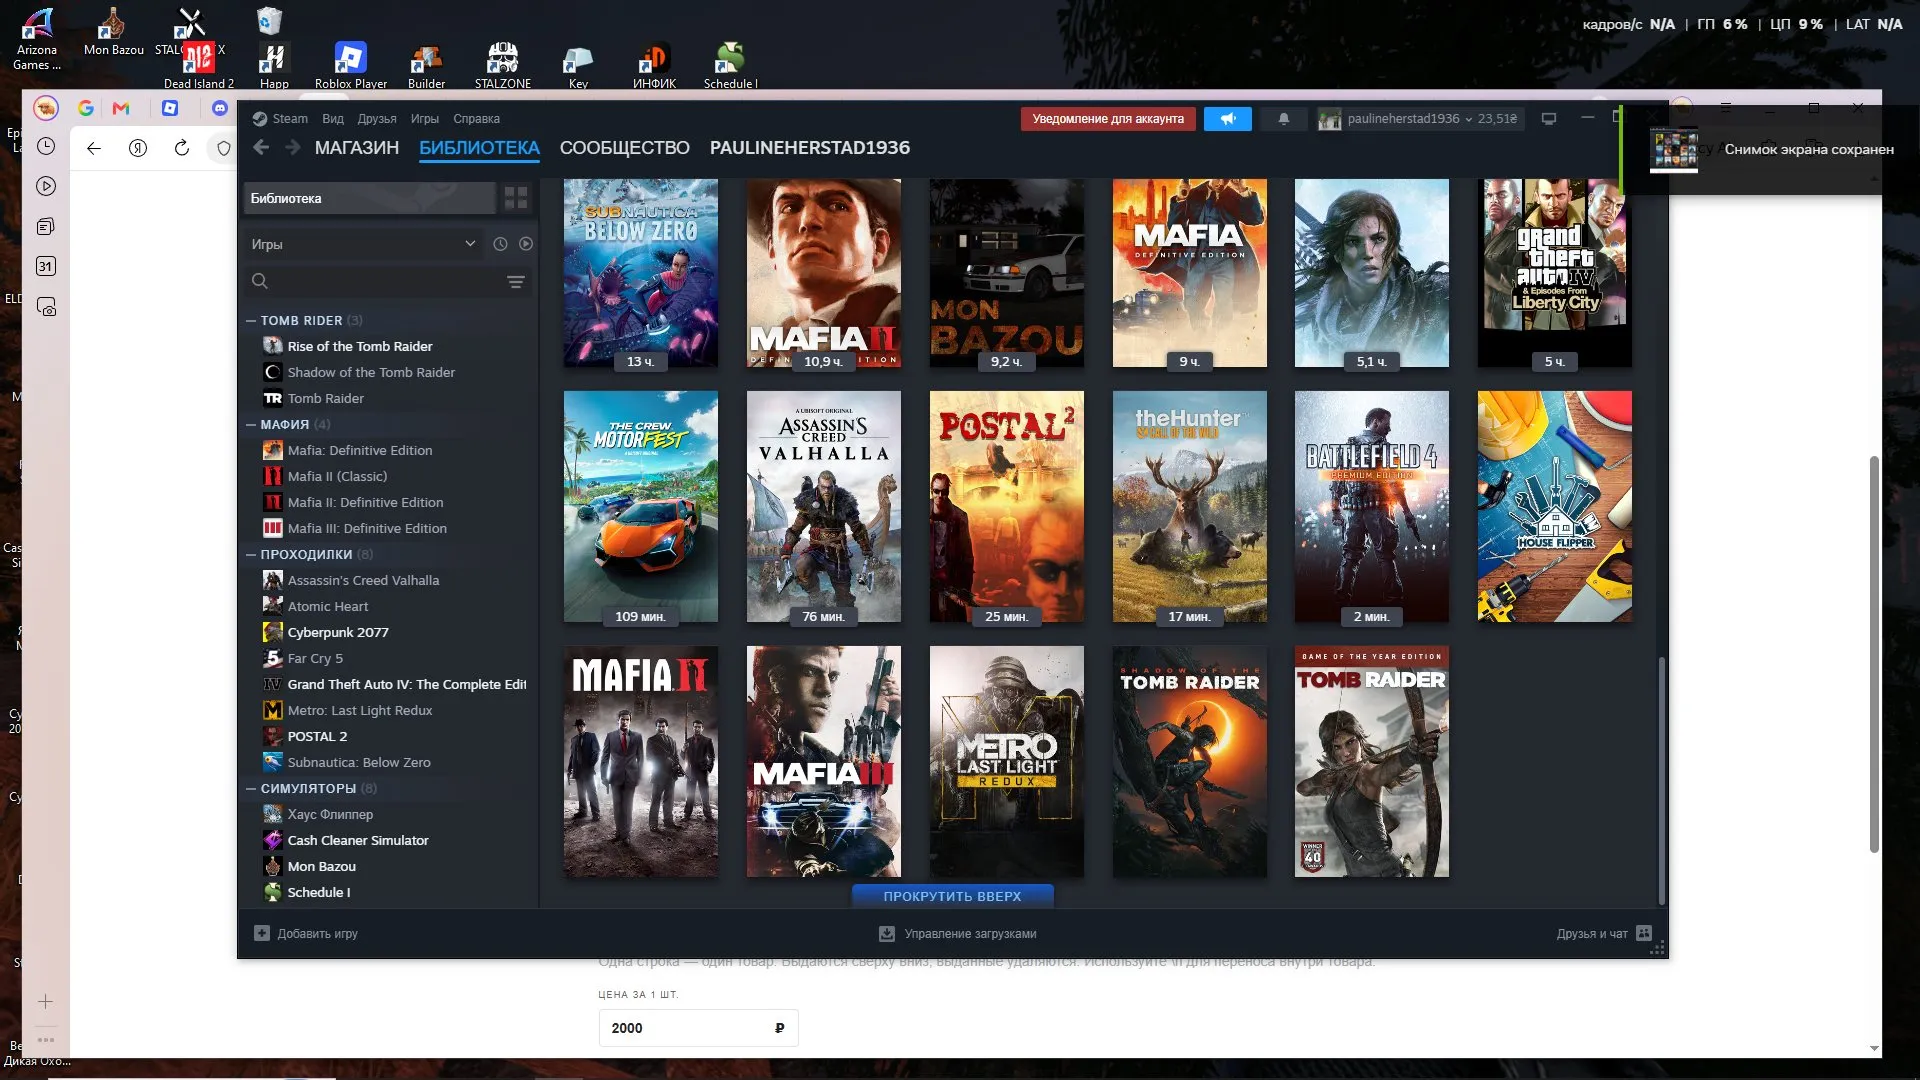
Task: Open the Steam notifications bell
Action: pos(1284,119)
